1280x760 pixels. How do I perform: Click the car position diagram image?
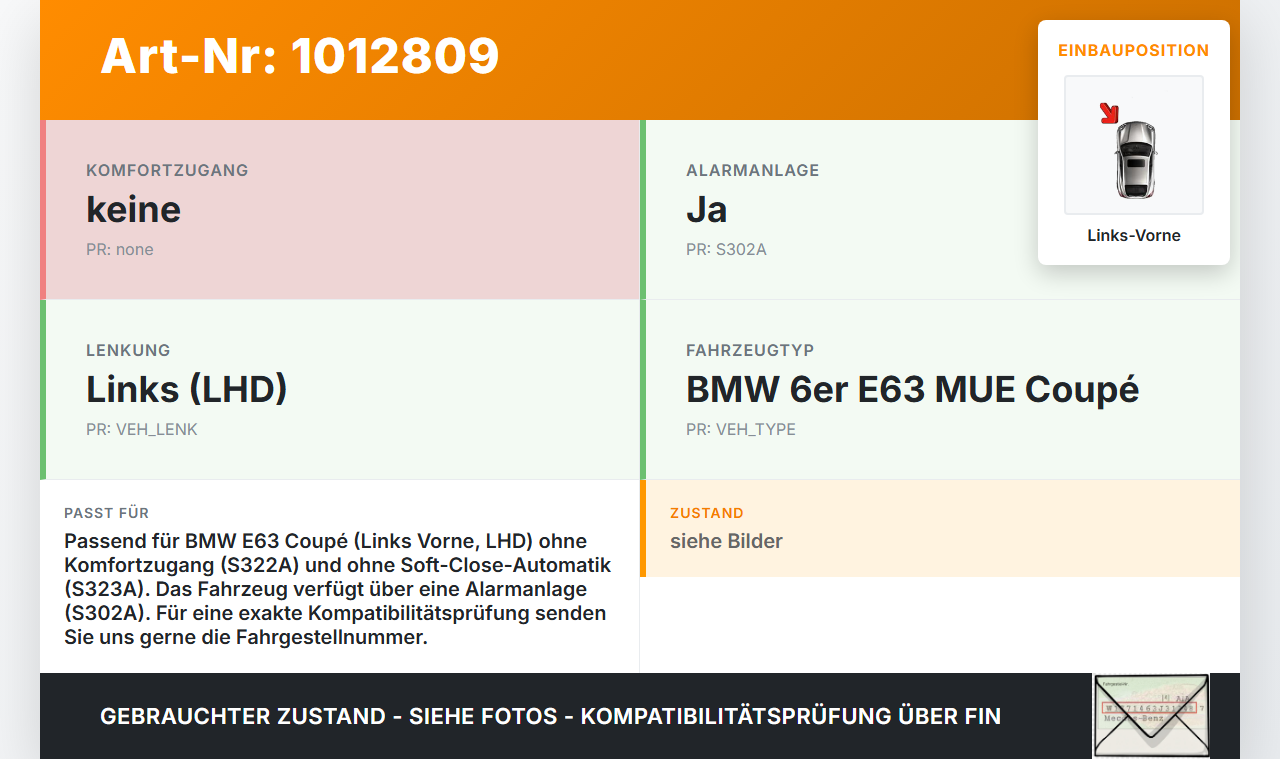(x=1134, y=145)
